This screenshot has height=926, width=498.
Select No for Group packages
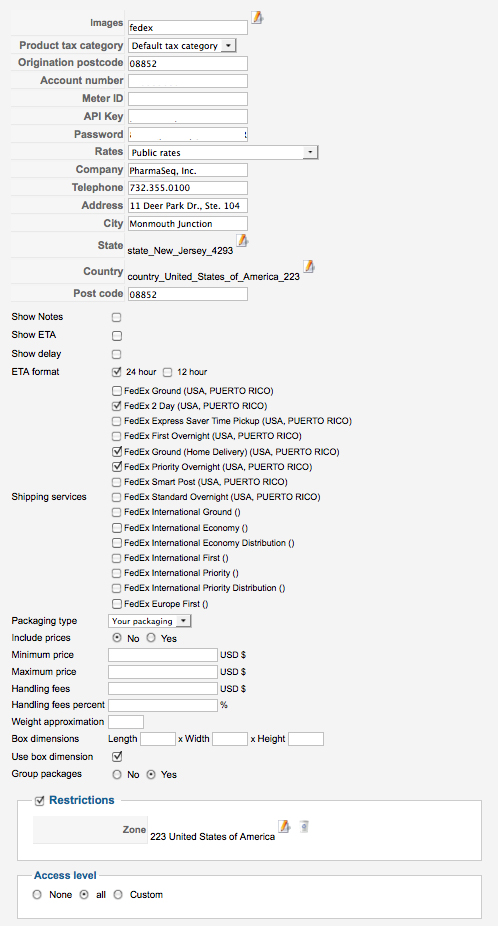click(117, 774)
